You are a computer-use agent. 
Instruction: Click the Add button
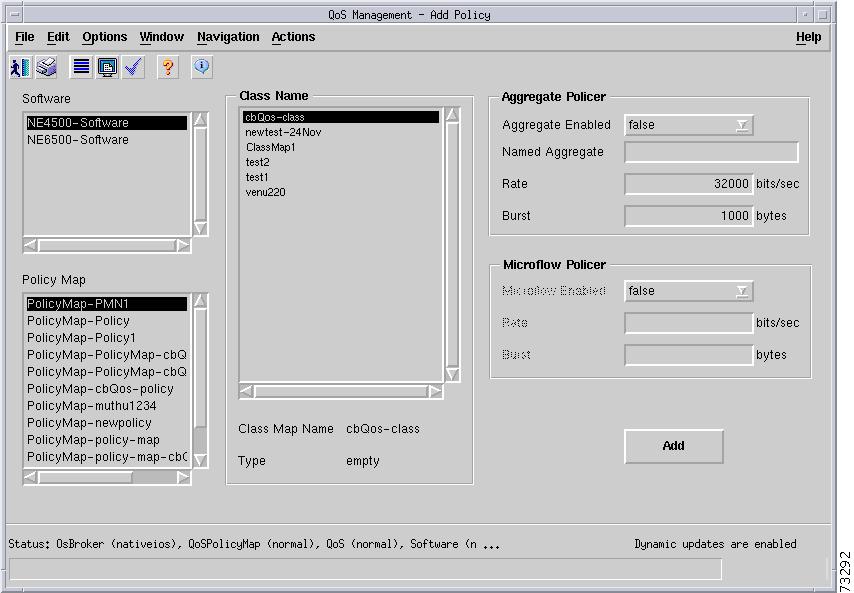pyautogui.click(x=674, y=446)
